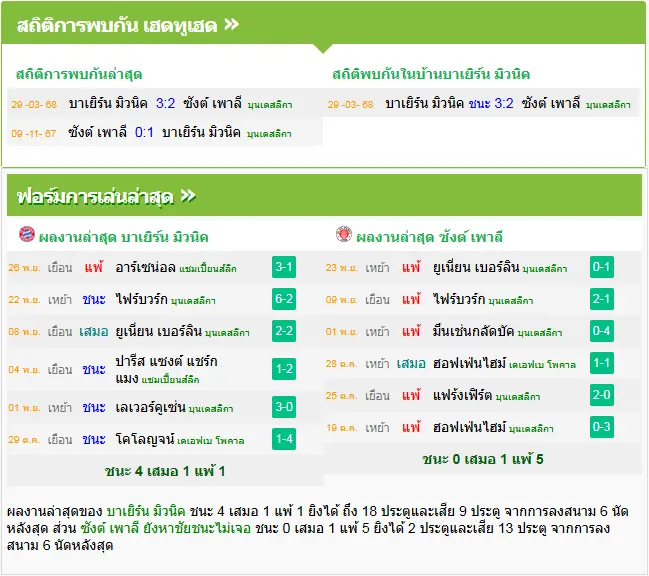Click the 0-1 score badge for St. Pauli vs ยูเนี่ยน เบอร์ลิน
Viewport: 649px width, 576px height.
tap(601, 267)
